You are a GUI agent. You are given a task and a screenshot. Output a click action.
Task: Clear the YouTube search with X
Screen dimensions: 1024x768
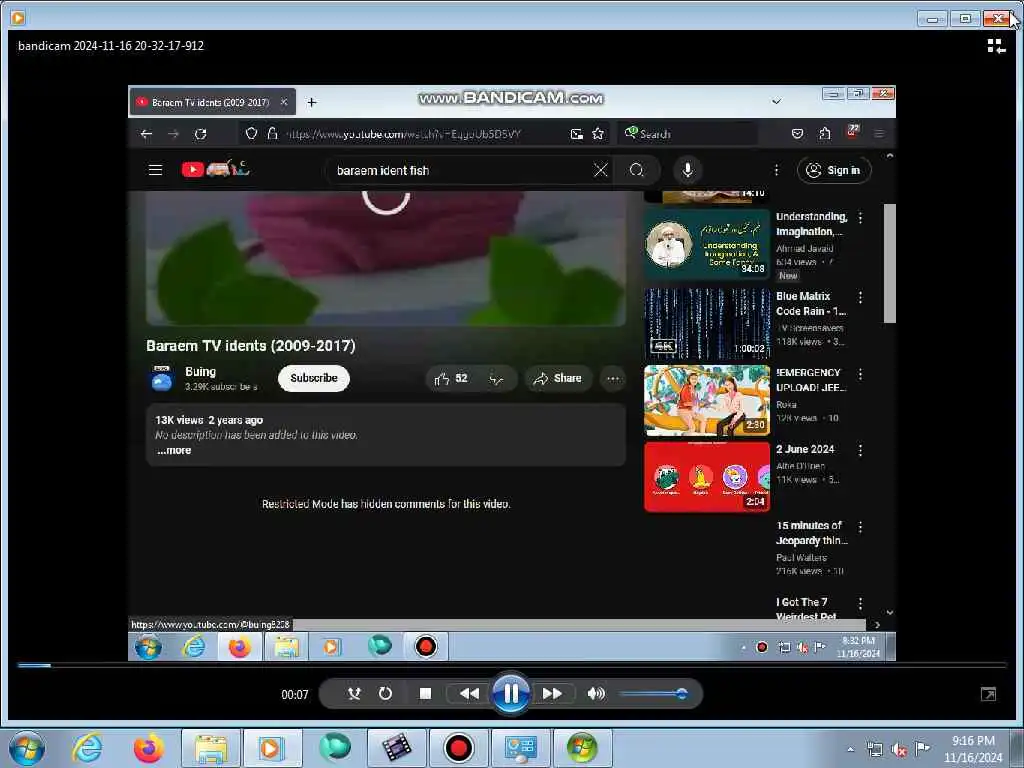tap(600, 170)
